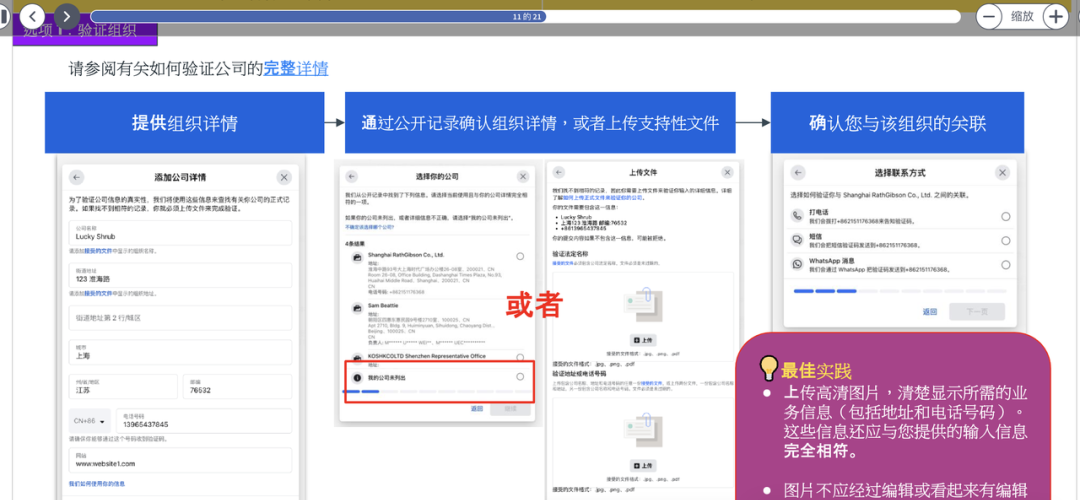The width and height of the screenshot is (1080, 500).
Task: Close the 添加公司详情 dialog
Action: tap(284, 177)
